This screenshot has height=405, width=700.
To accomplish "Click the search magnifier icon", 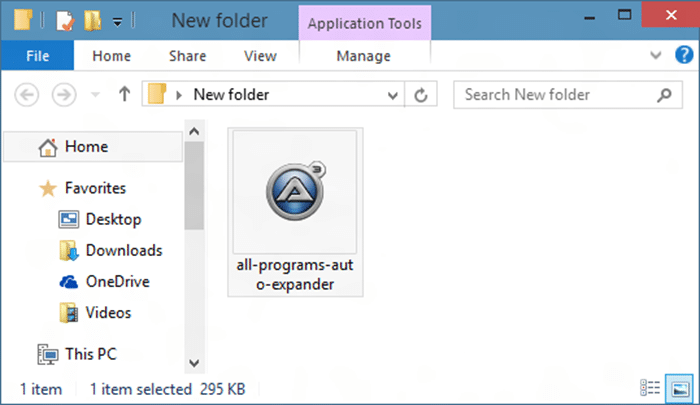I will pyautogui.click(x=664, y=95).
